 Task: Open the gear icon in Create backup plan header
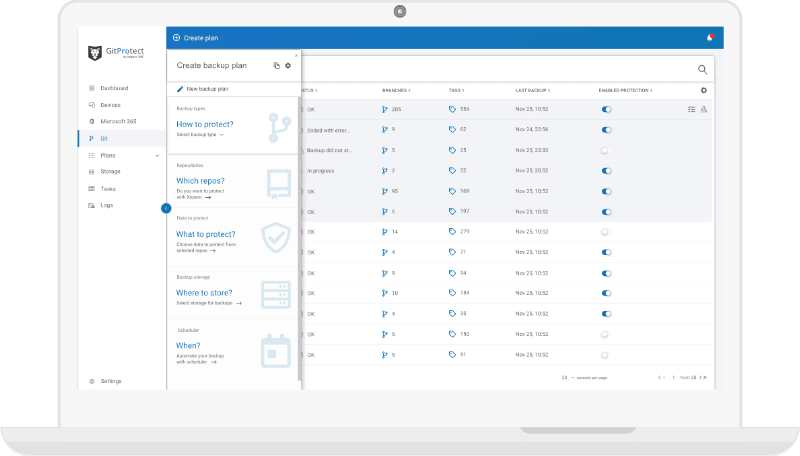[x=288, y=66]
